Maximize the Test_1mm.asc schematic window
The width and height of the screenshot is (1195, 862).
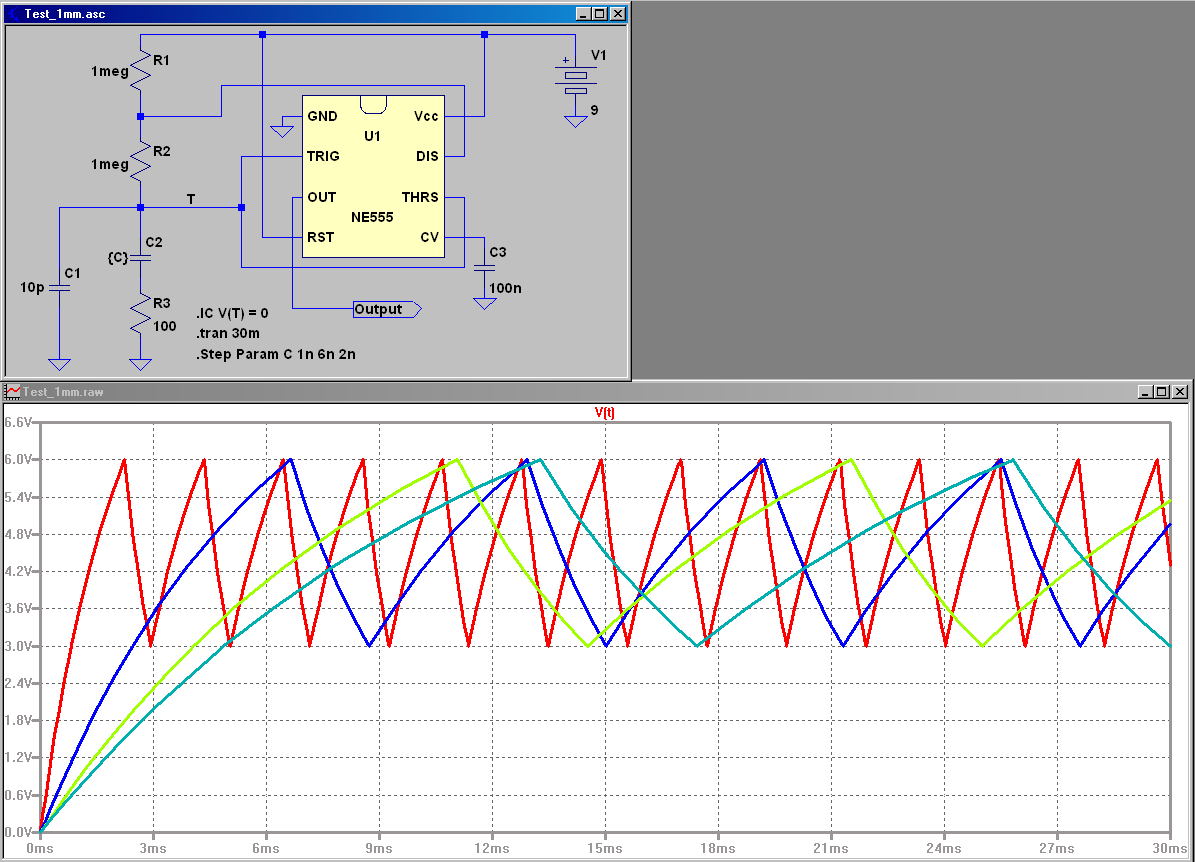(600, 14)
